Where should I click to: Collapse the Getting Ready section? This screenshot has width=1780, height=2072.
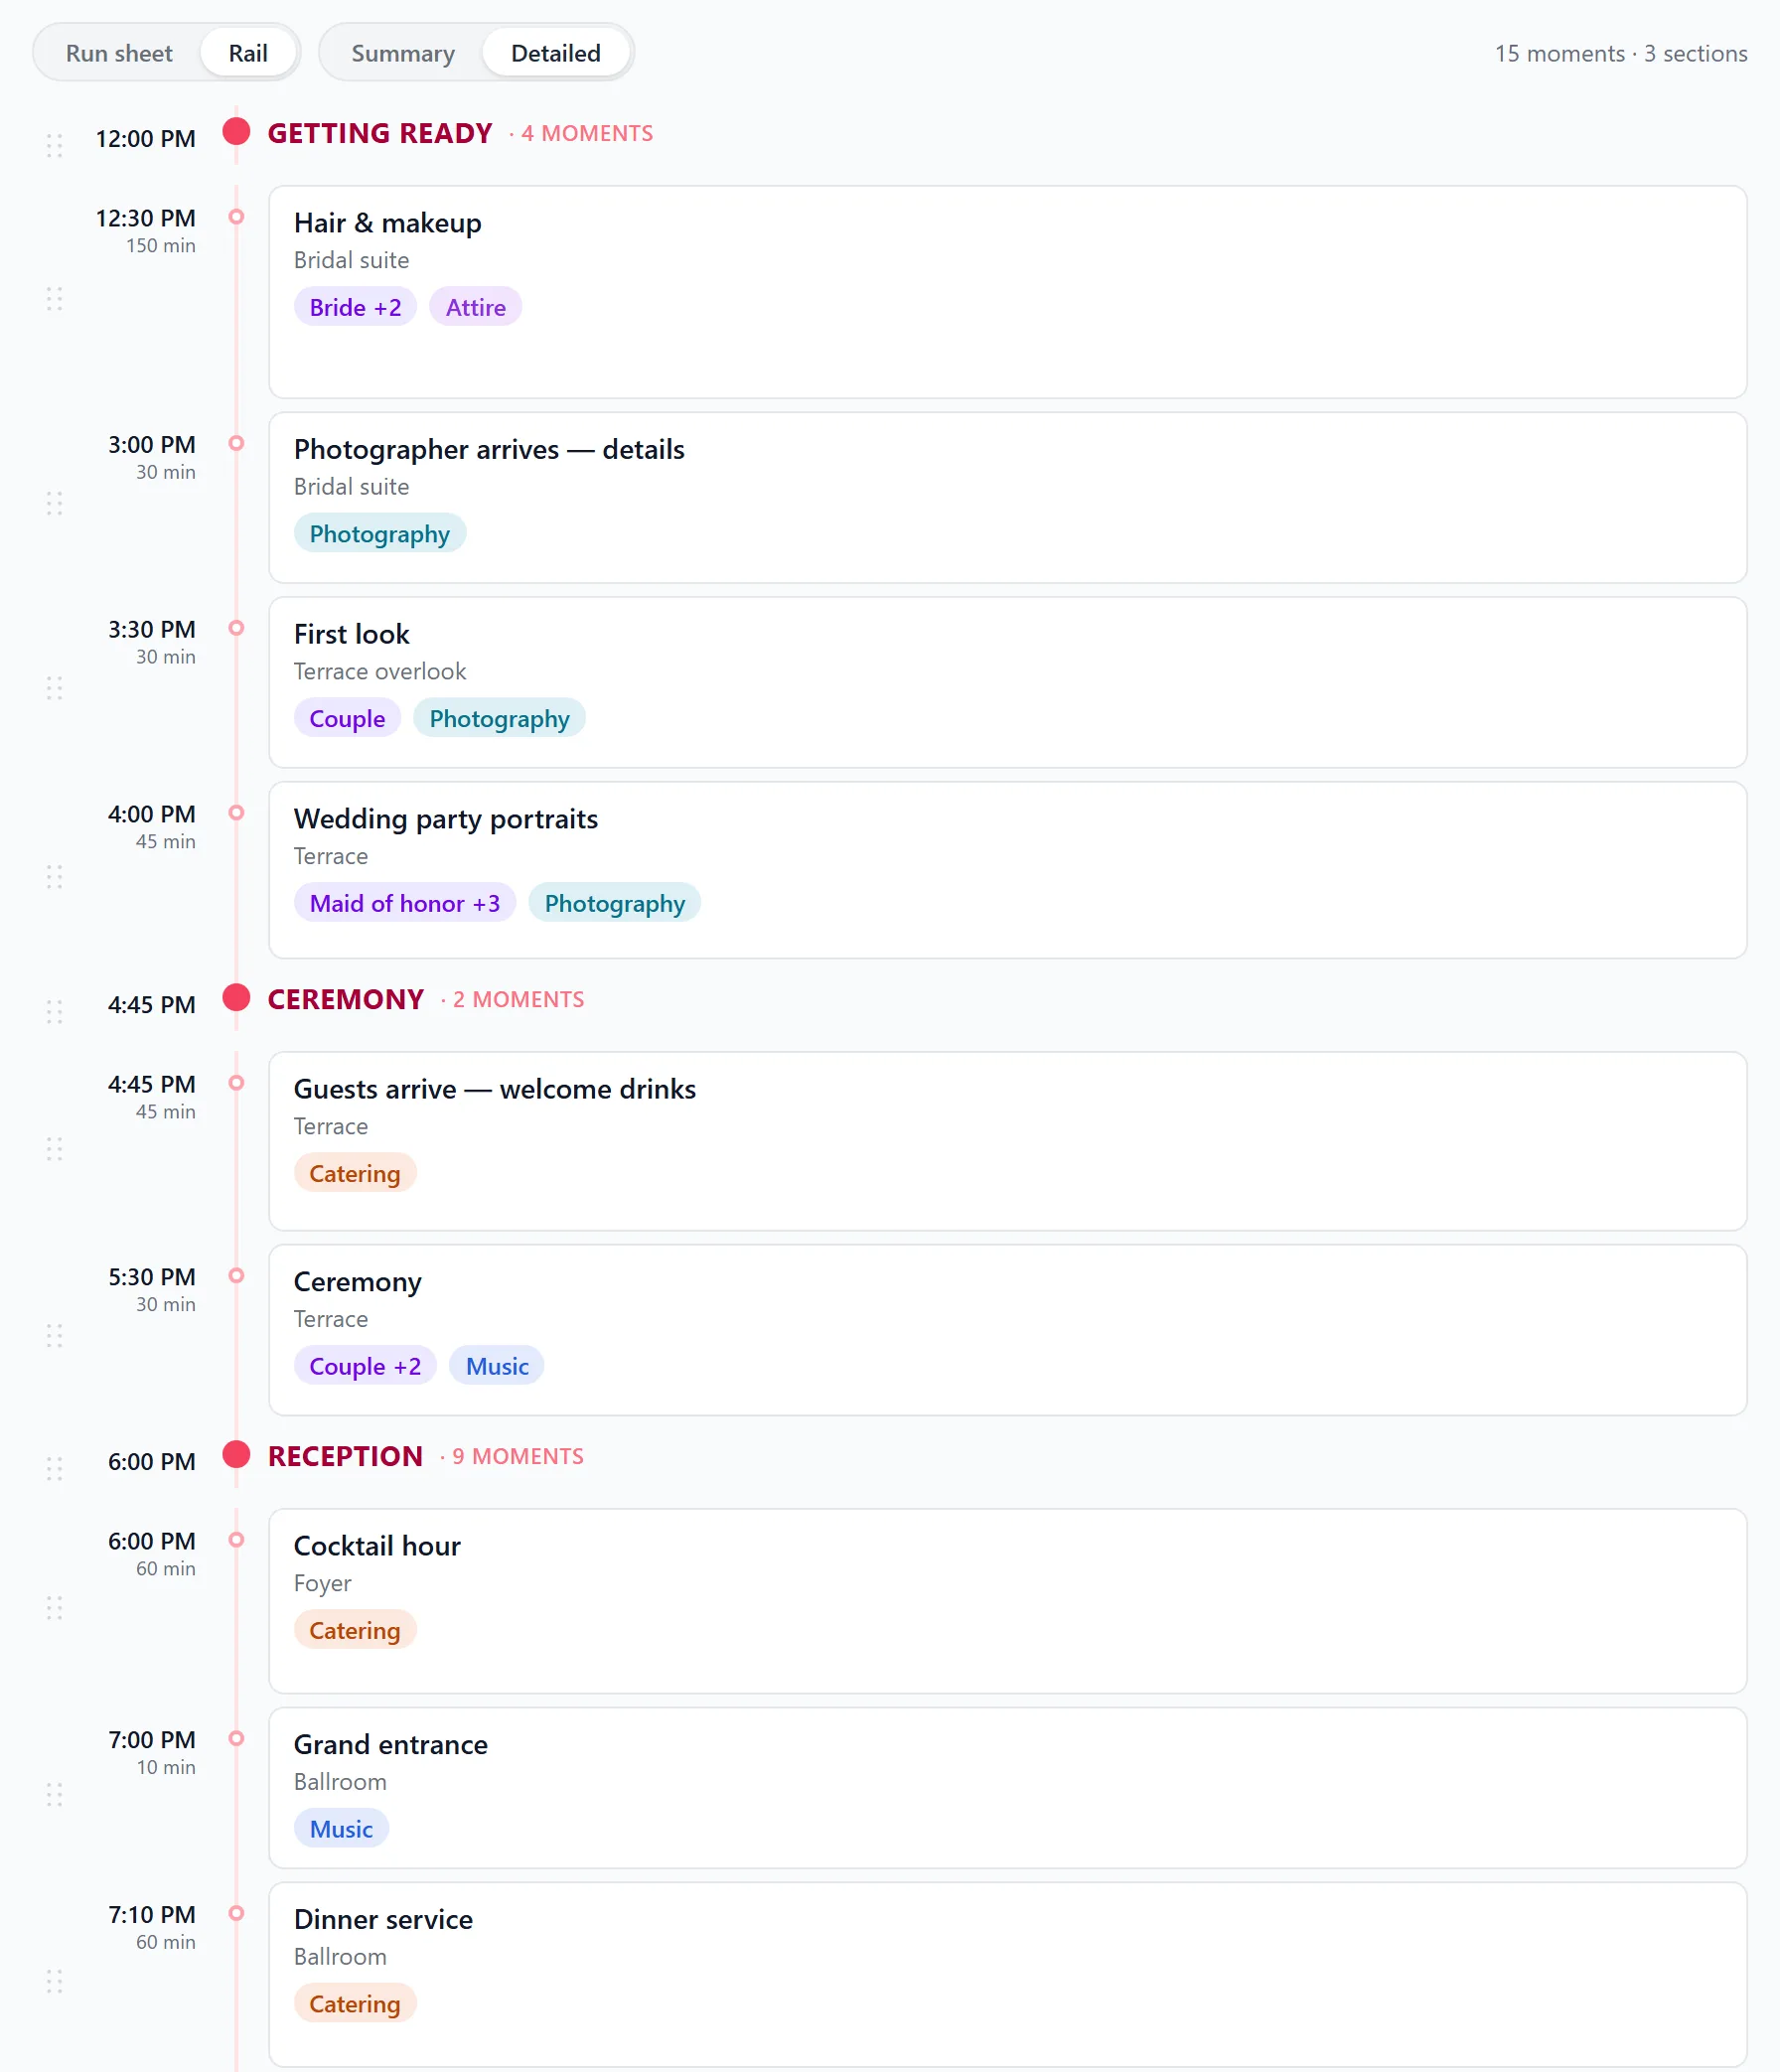(x=380, y=133)
